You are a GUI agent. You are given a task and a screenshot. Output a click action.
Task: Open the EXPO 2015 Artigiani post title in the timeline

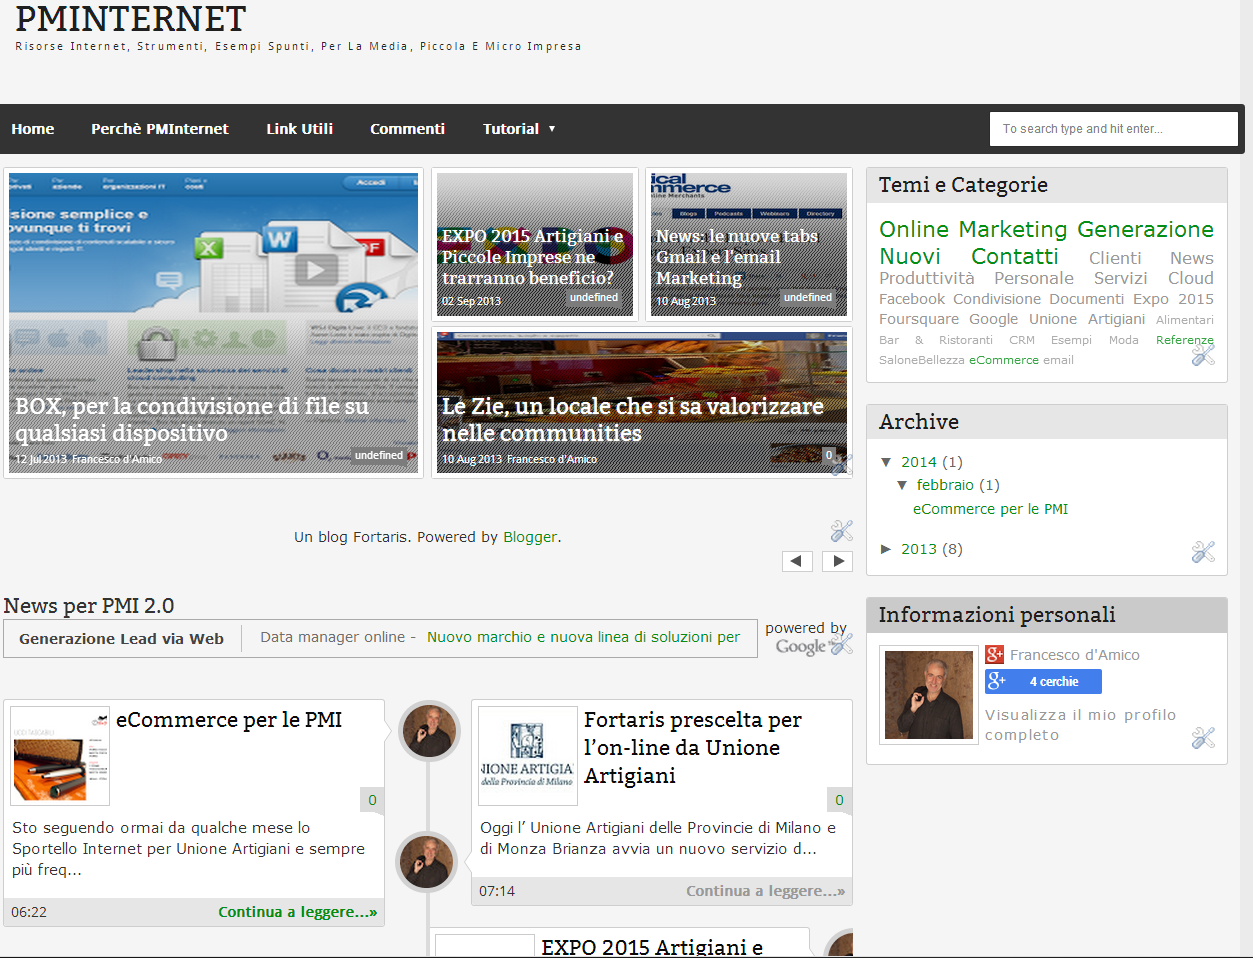(652, 946)
